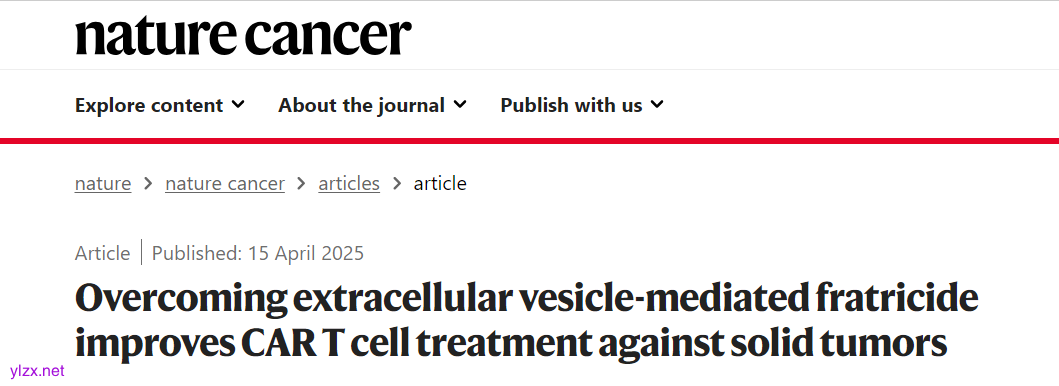Go to the nature cancer breadcrumb link
Viewport: 1059px width, 386px height.
225,184
